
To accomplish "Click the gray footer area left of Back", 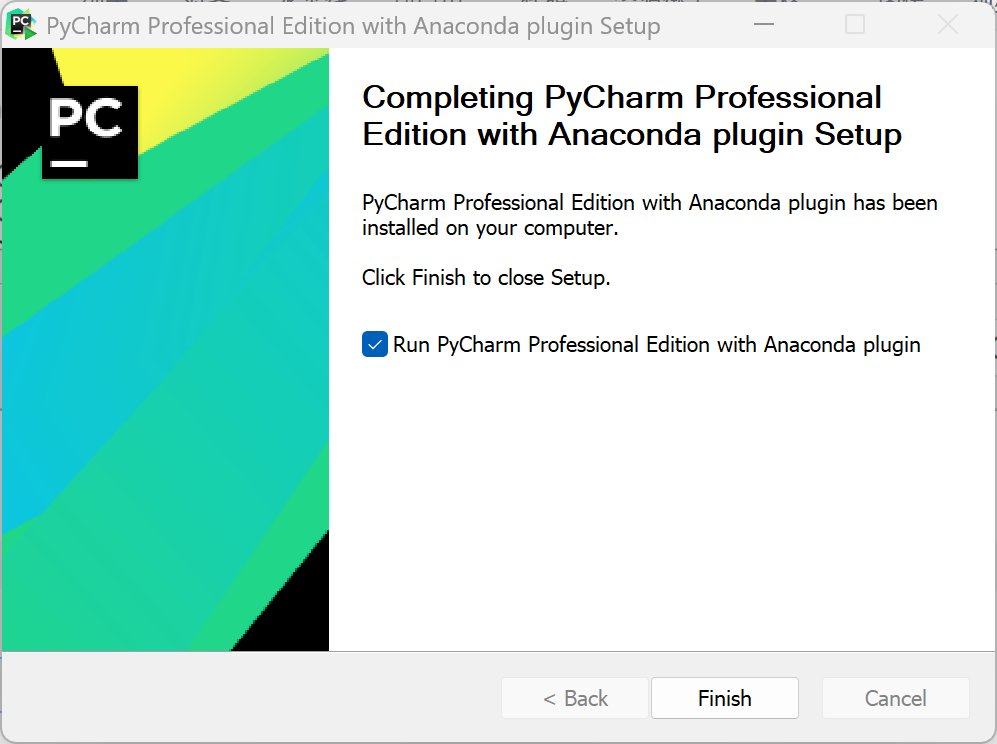I will coord(251,698).
